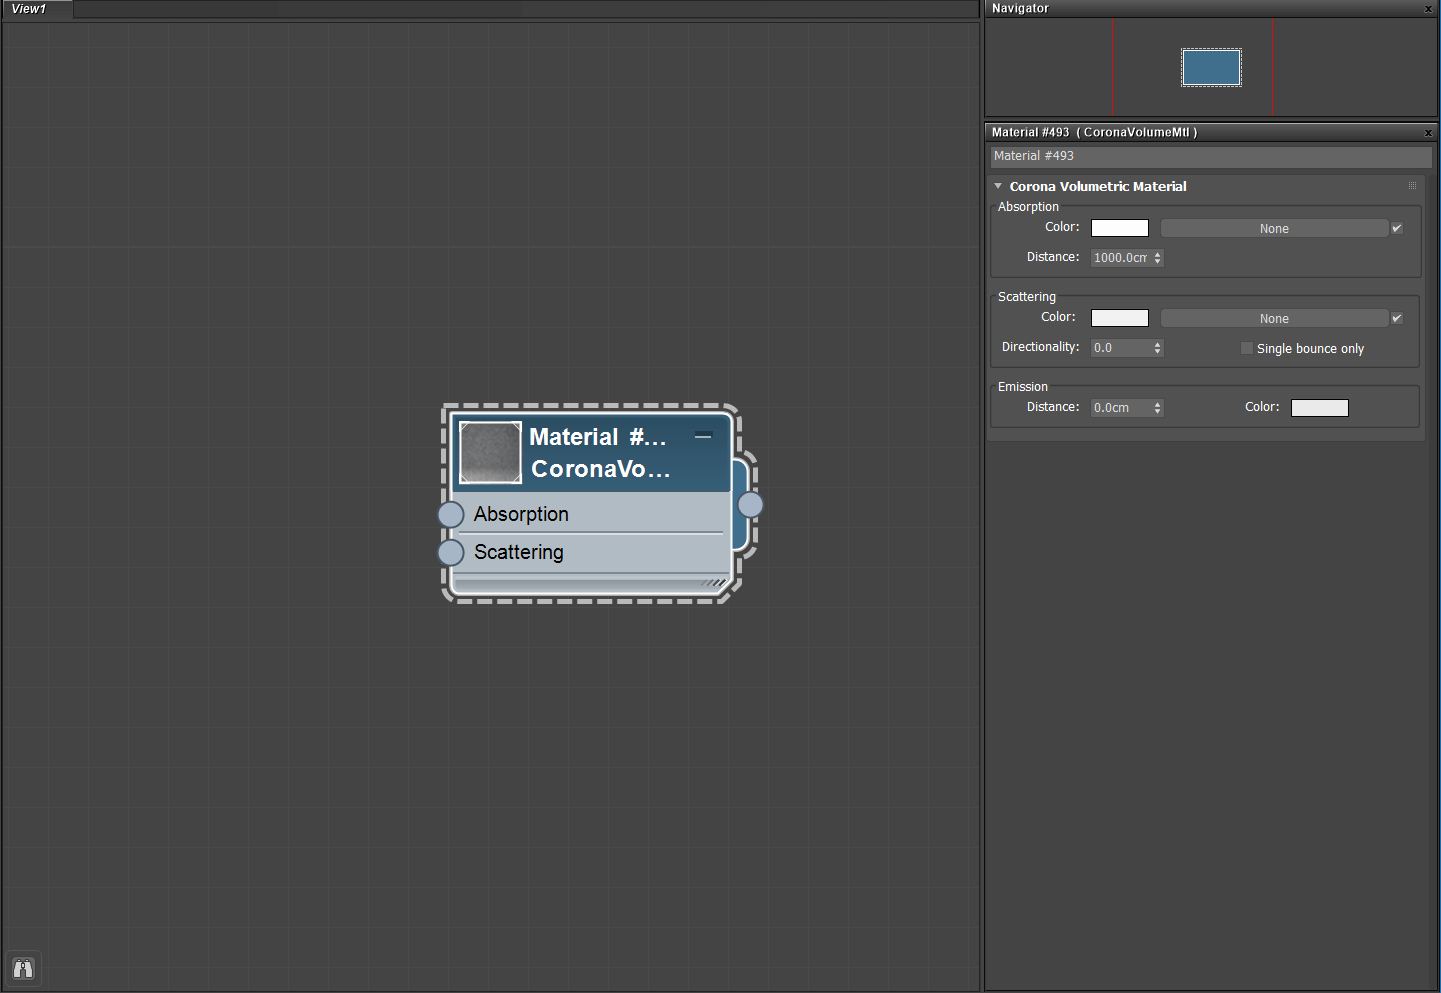Image resolution: width=1441 pixels, height=993 pixels.
Task: Click the Material #493 name field
Action: point(1211,156)
